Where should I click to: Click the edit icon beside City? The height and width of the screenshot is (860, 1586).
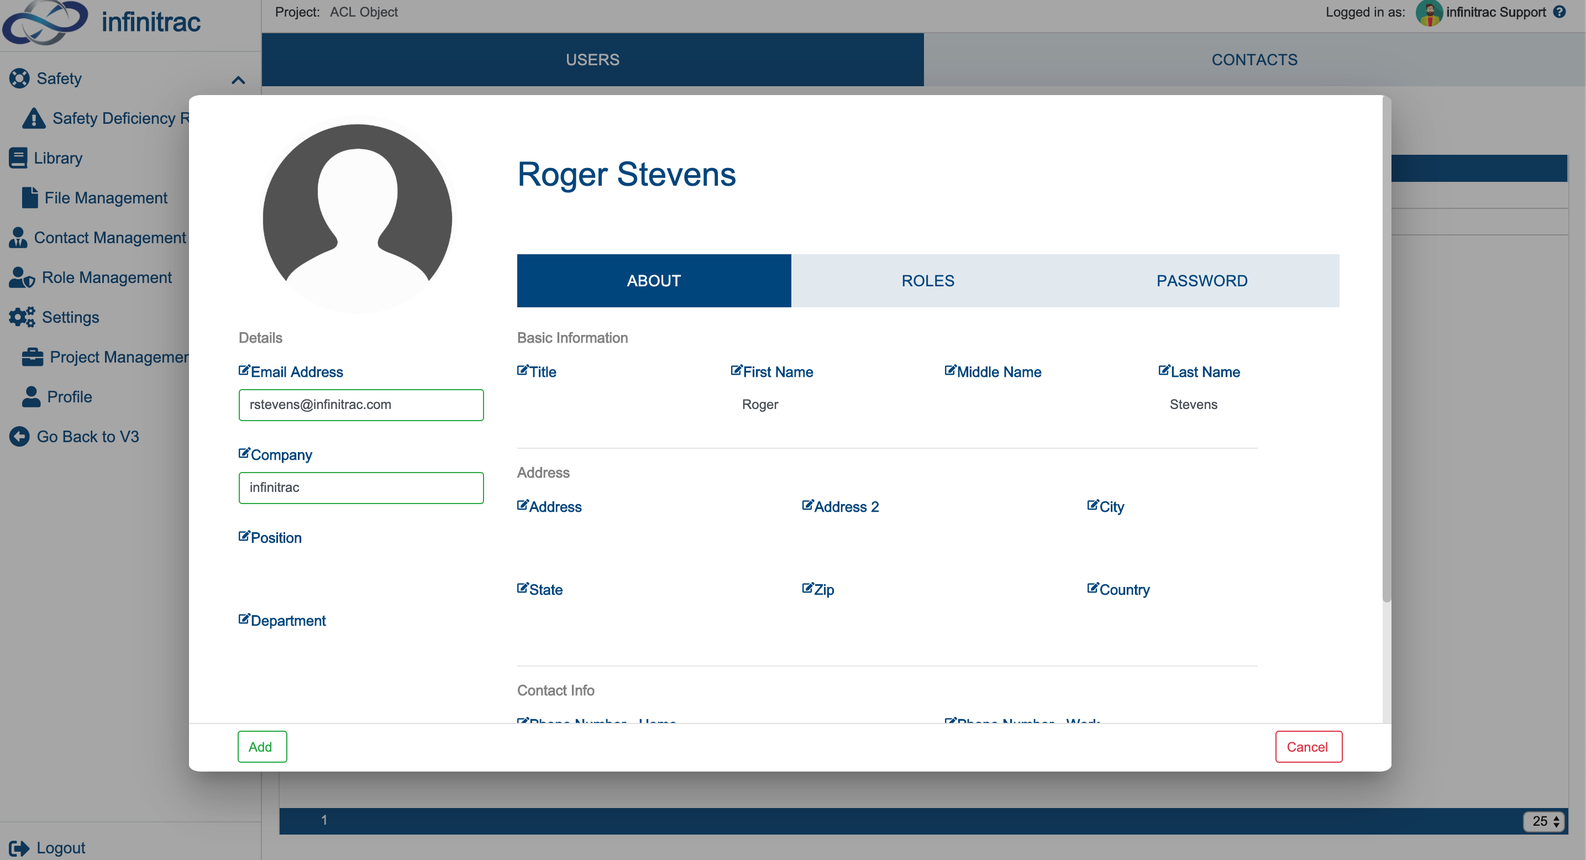click(1093, 506)
